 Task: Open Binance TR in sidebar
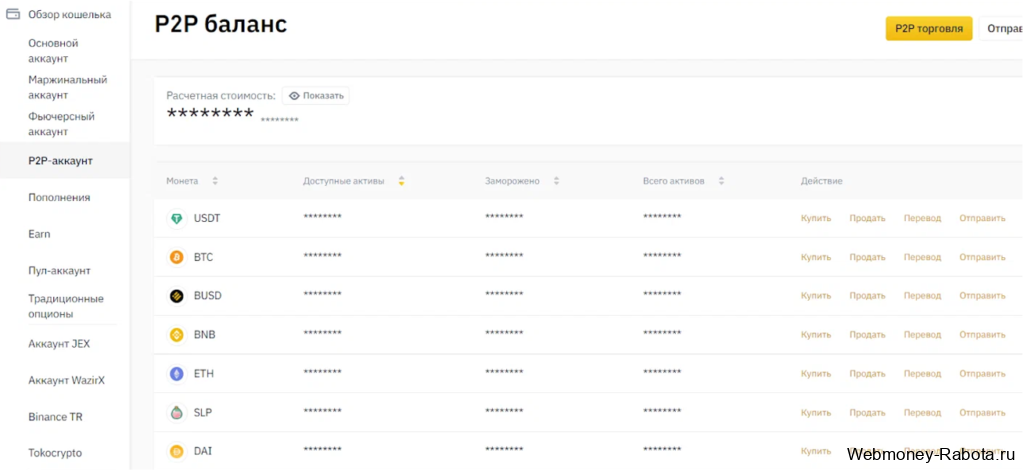pyautogui.click(x=56, y=417)
